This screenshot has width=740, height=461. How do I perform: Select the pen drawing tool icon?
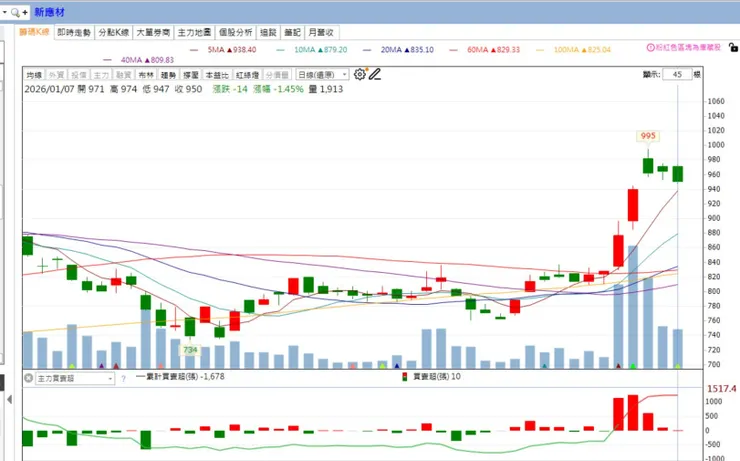click(375, 75)
